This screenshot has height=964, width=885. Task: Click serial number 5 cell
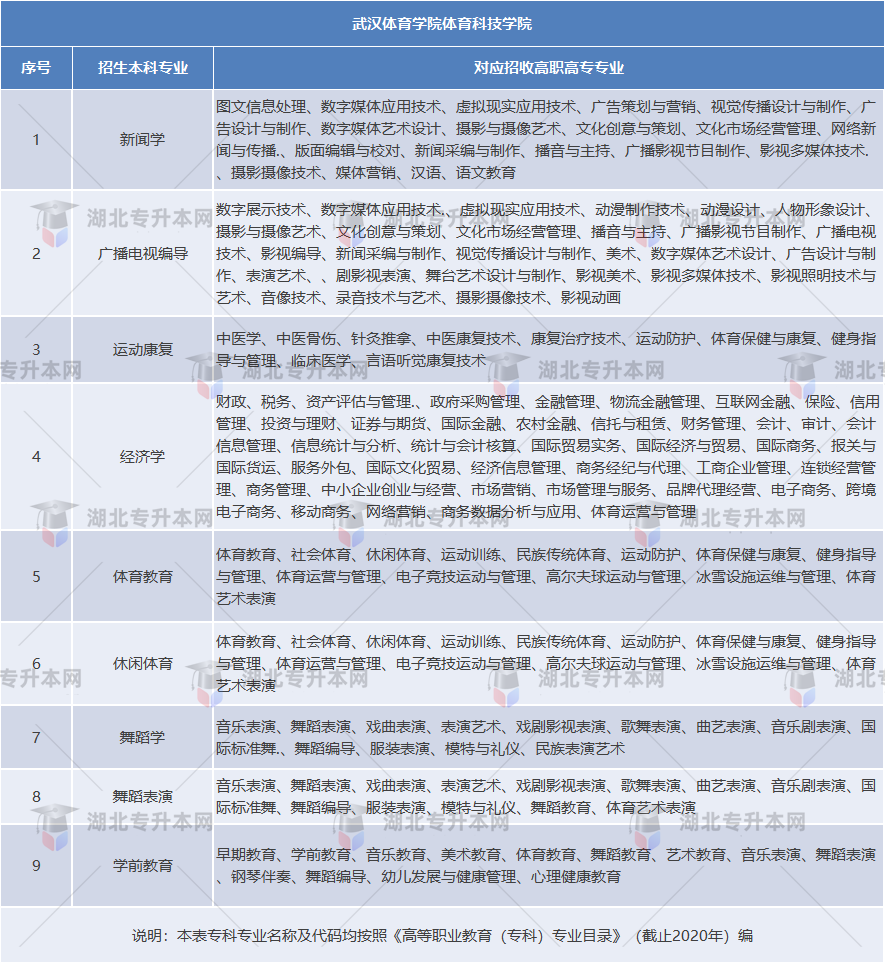(x=36, y=577)
